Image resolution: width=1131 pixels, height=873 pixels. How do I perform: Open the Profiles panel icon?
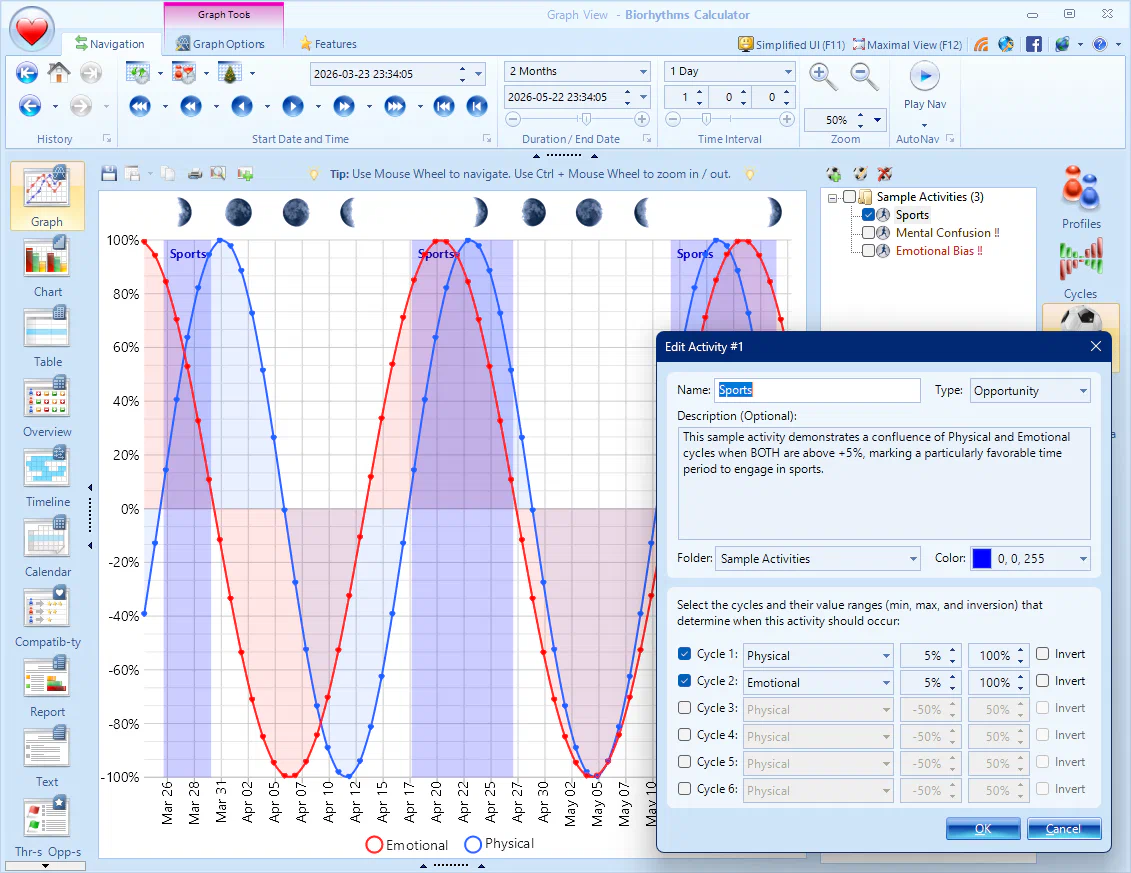tap(1081, 195)
